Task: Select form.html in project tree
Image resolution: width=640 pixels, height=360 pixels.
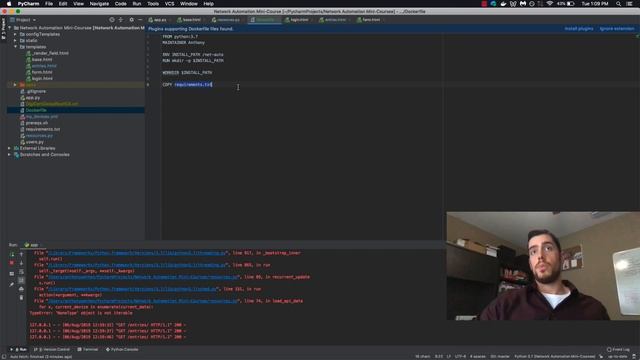Action: [x=39, y=72]
